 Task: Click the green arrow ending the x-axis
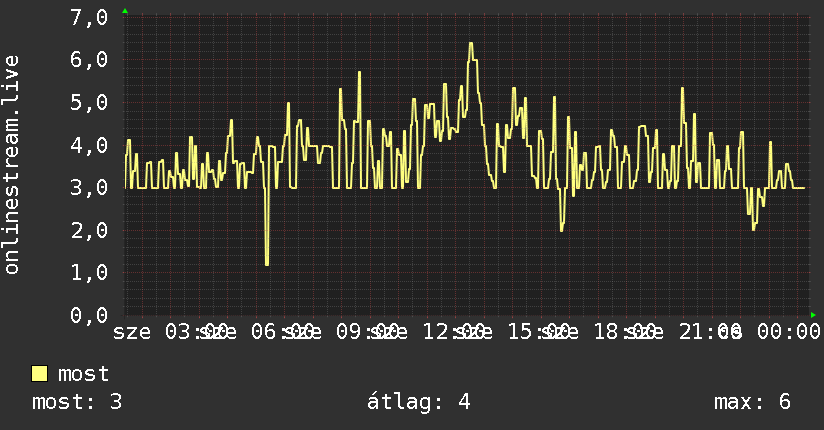[x=813, y=315]
